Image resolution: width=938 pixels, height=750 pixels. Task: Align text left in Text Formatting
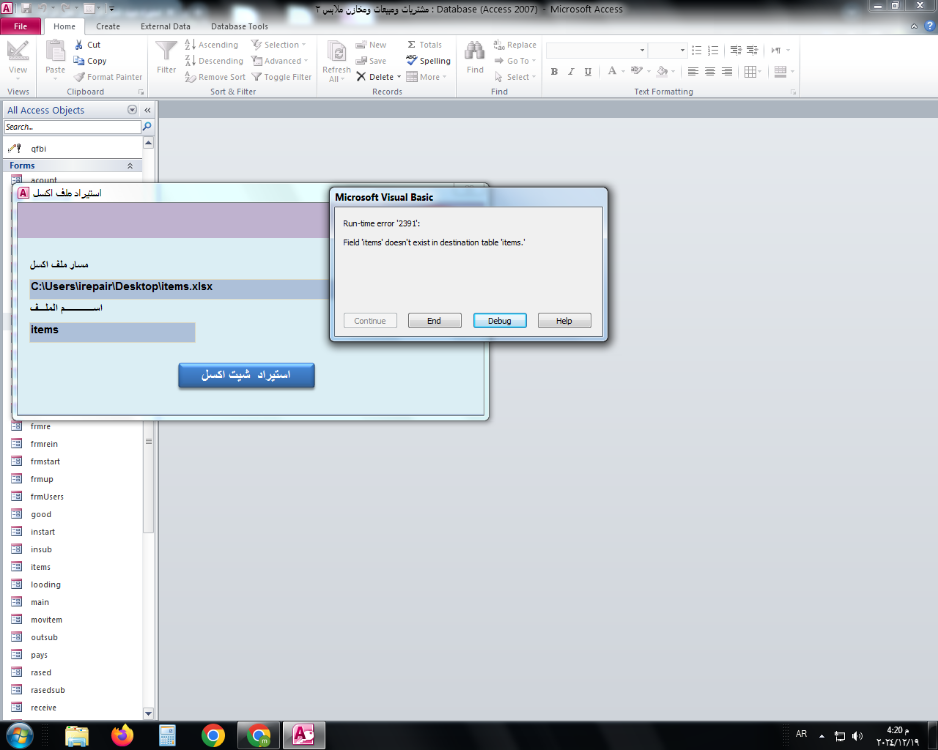tap(693, 72)
